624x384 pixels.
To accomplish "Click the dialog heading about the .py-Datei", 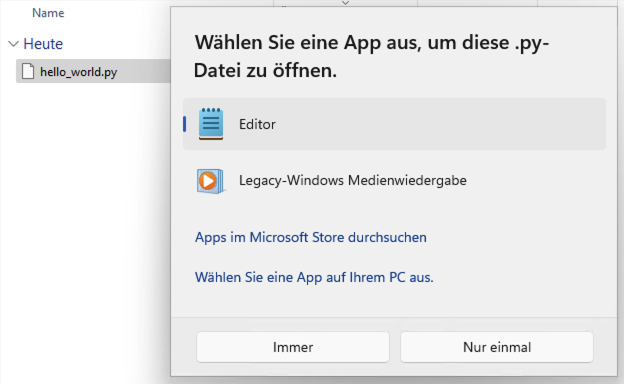I will click(371, 56).
